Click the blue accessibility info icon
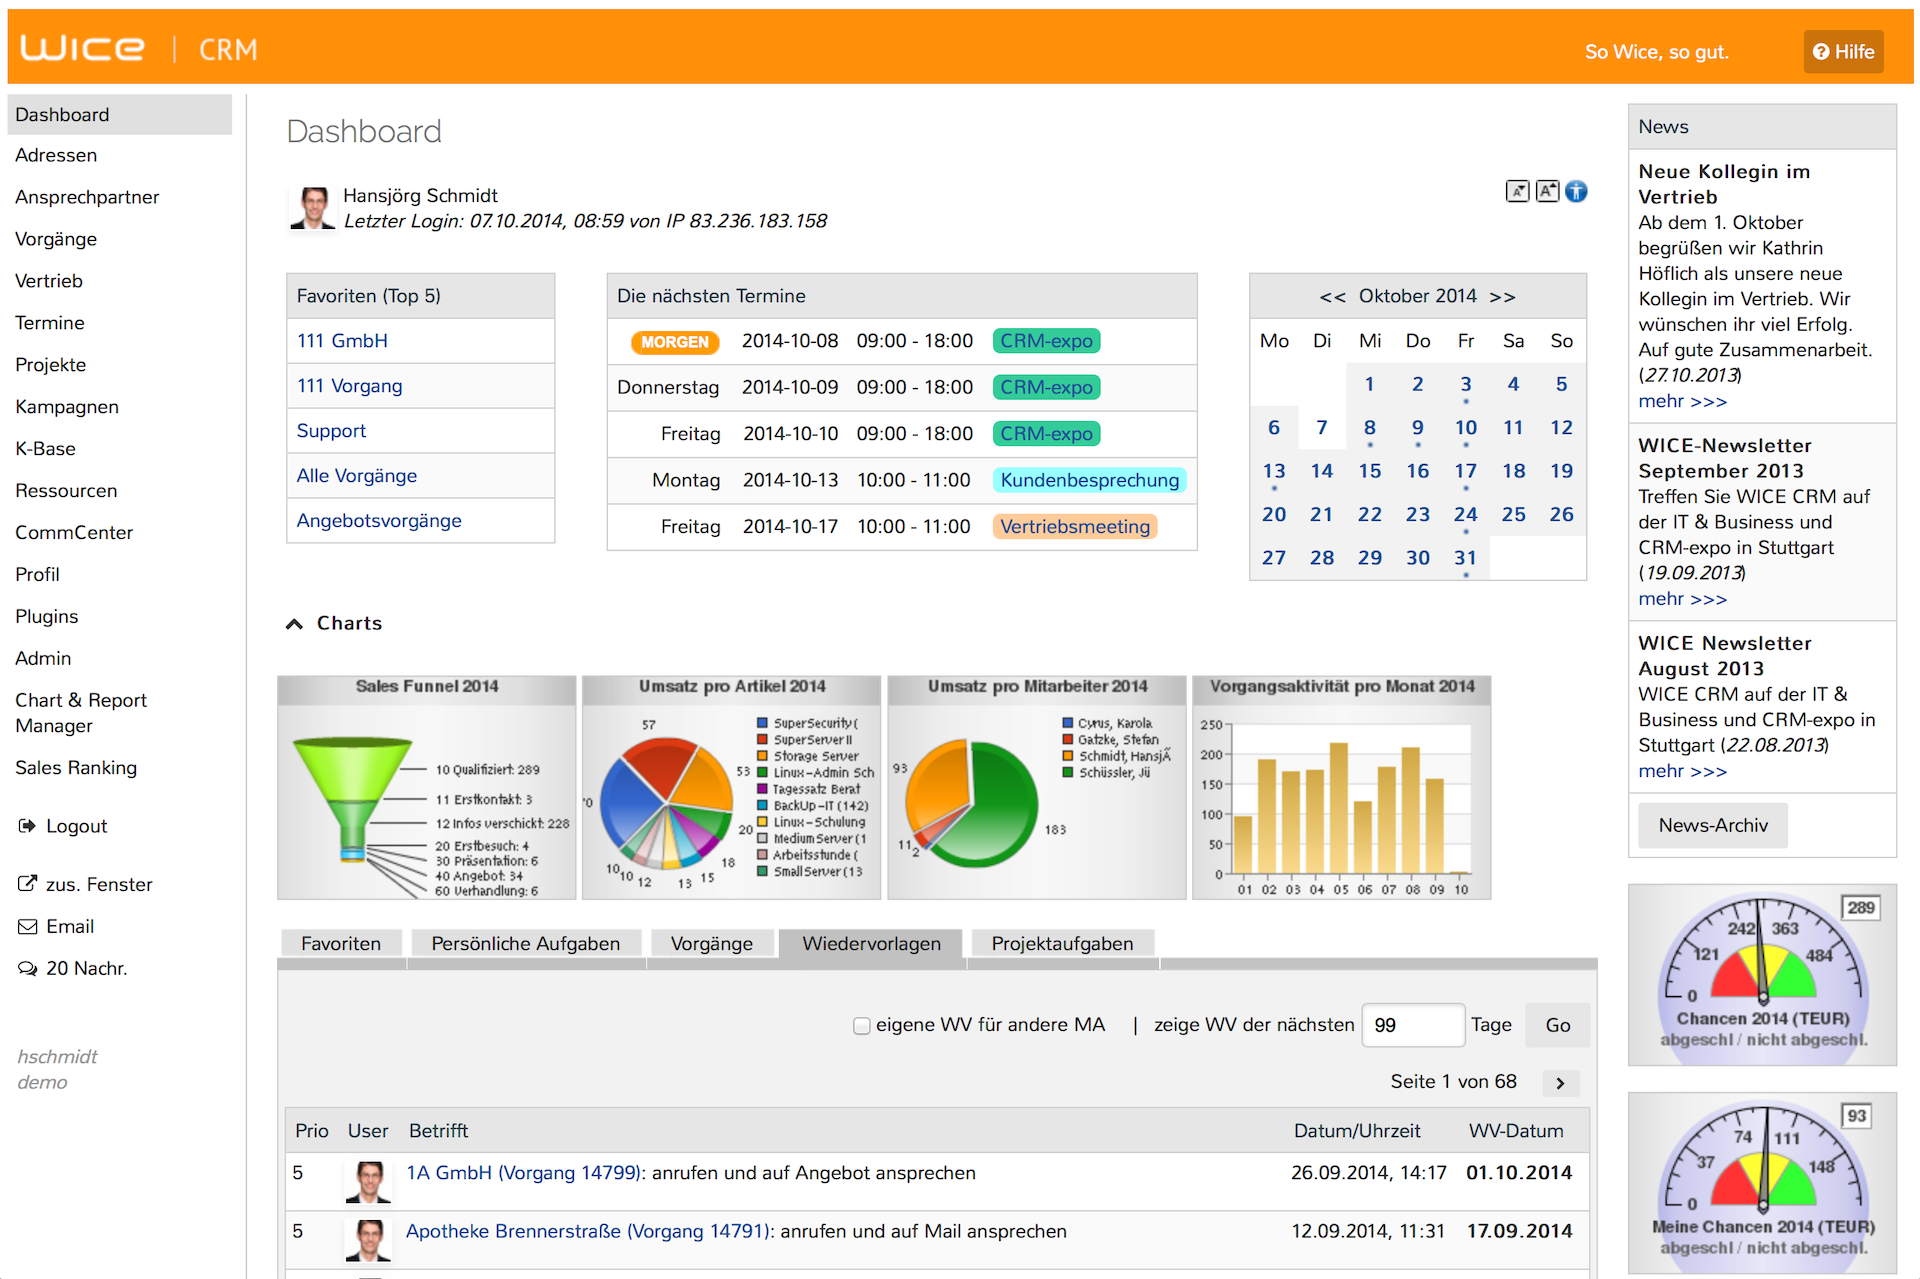The width and height of the screenshot is (1920, 1279). click(1576, 191)
